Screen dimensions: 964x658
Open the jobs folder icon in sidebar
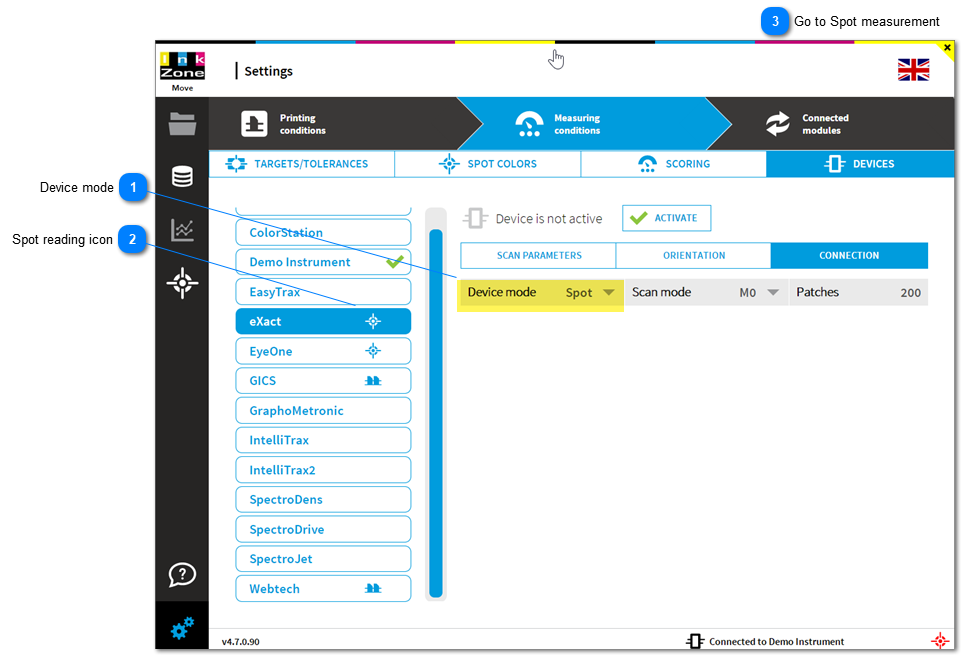click(182, 124)
